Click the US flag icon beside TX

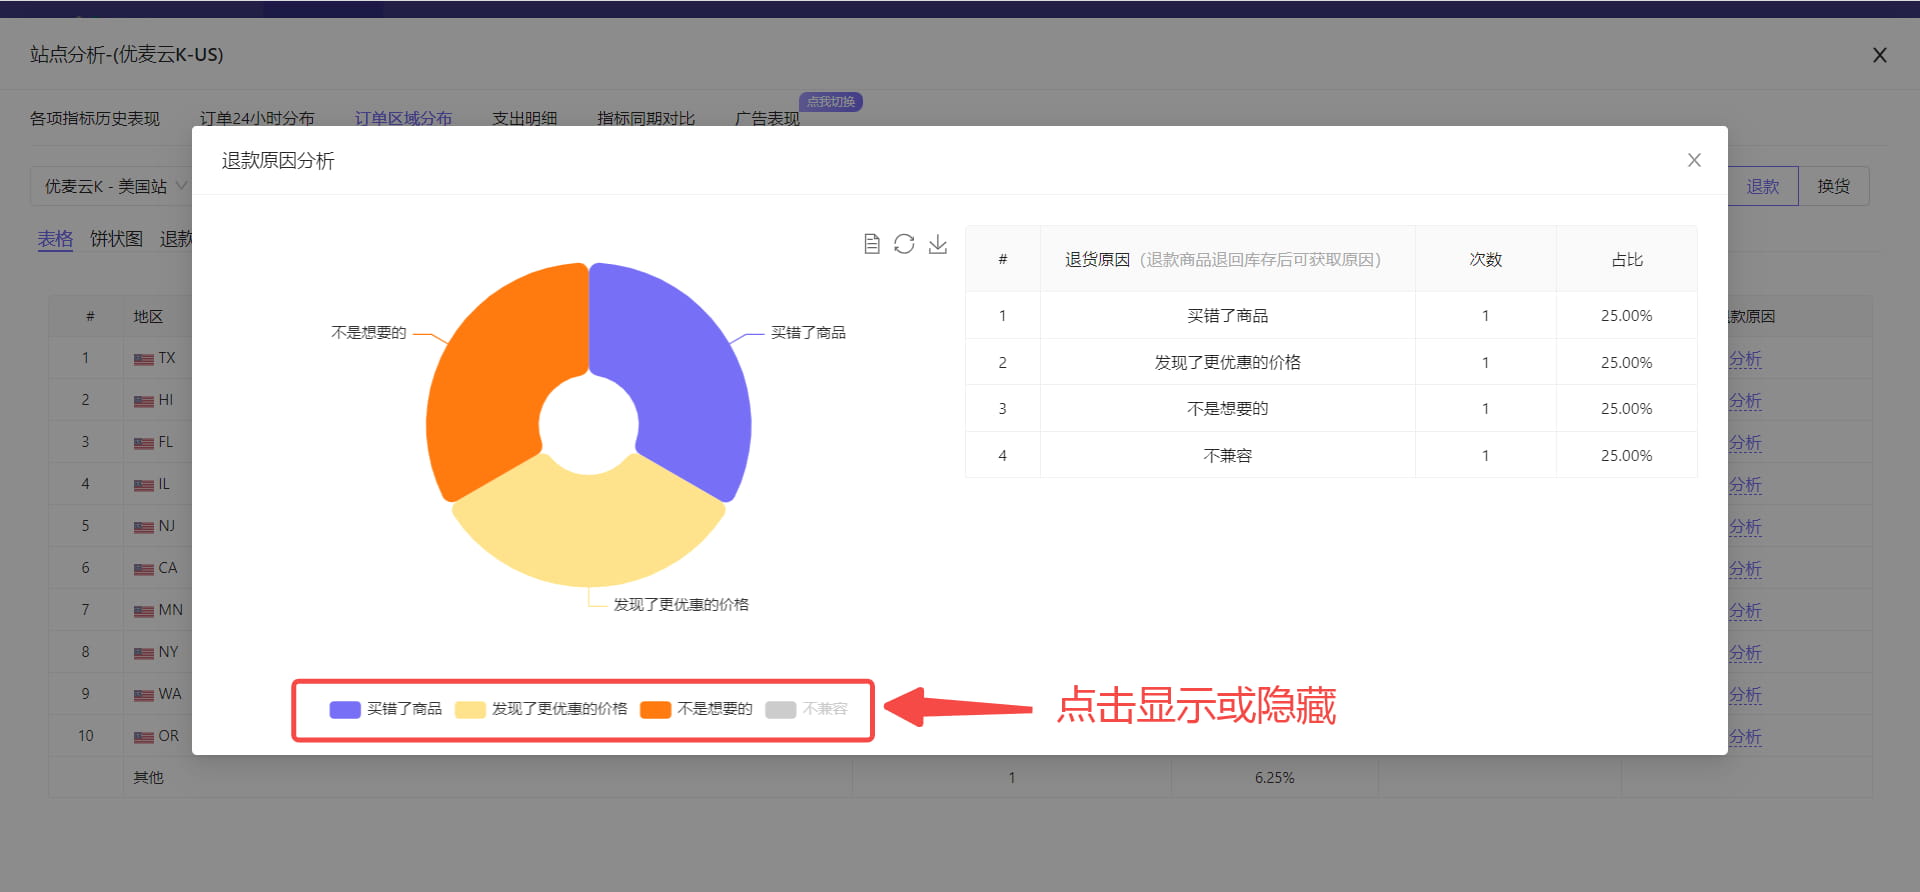144,359
